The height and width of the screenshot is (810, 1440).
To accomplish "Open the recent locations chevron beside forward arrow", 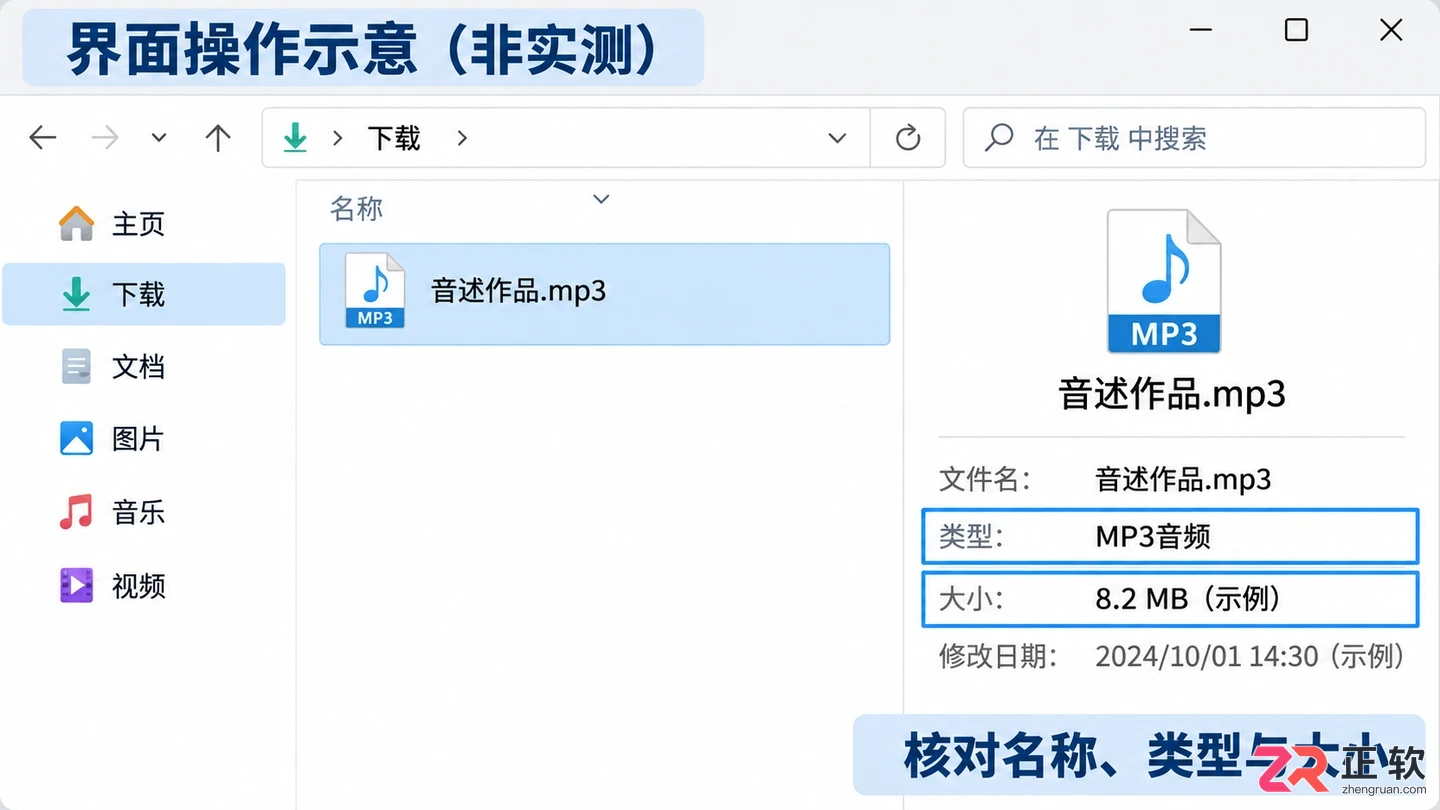I will 159,138.
